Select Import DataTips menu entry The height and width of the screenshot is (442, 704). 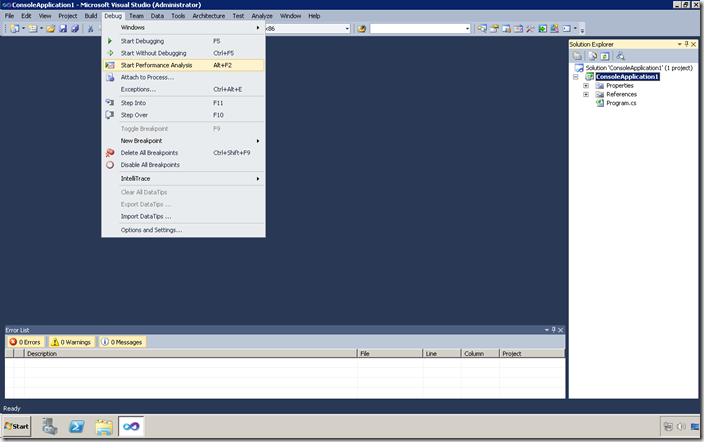183,217
